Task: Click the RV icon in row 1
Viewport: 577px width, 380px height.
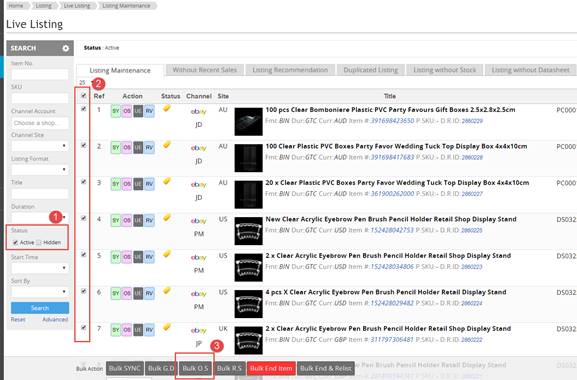Action: pyautogui.click(x=149, y=111)
